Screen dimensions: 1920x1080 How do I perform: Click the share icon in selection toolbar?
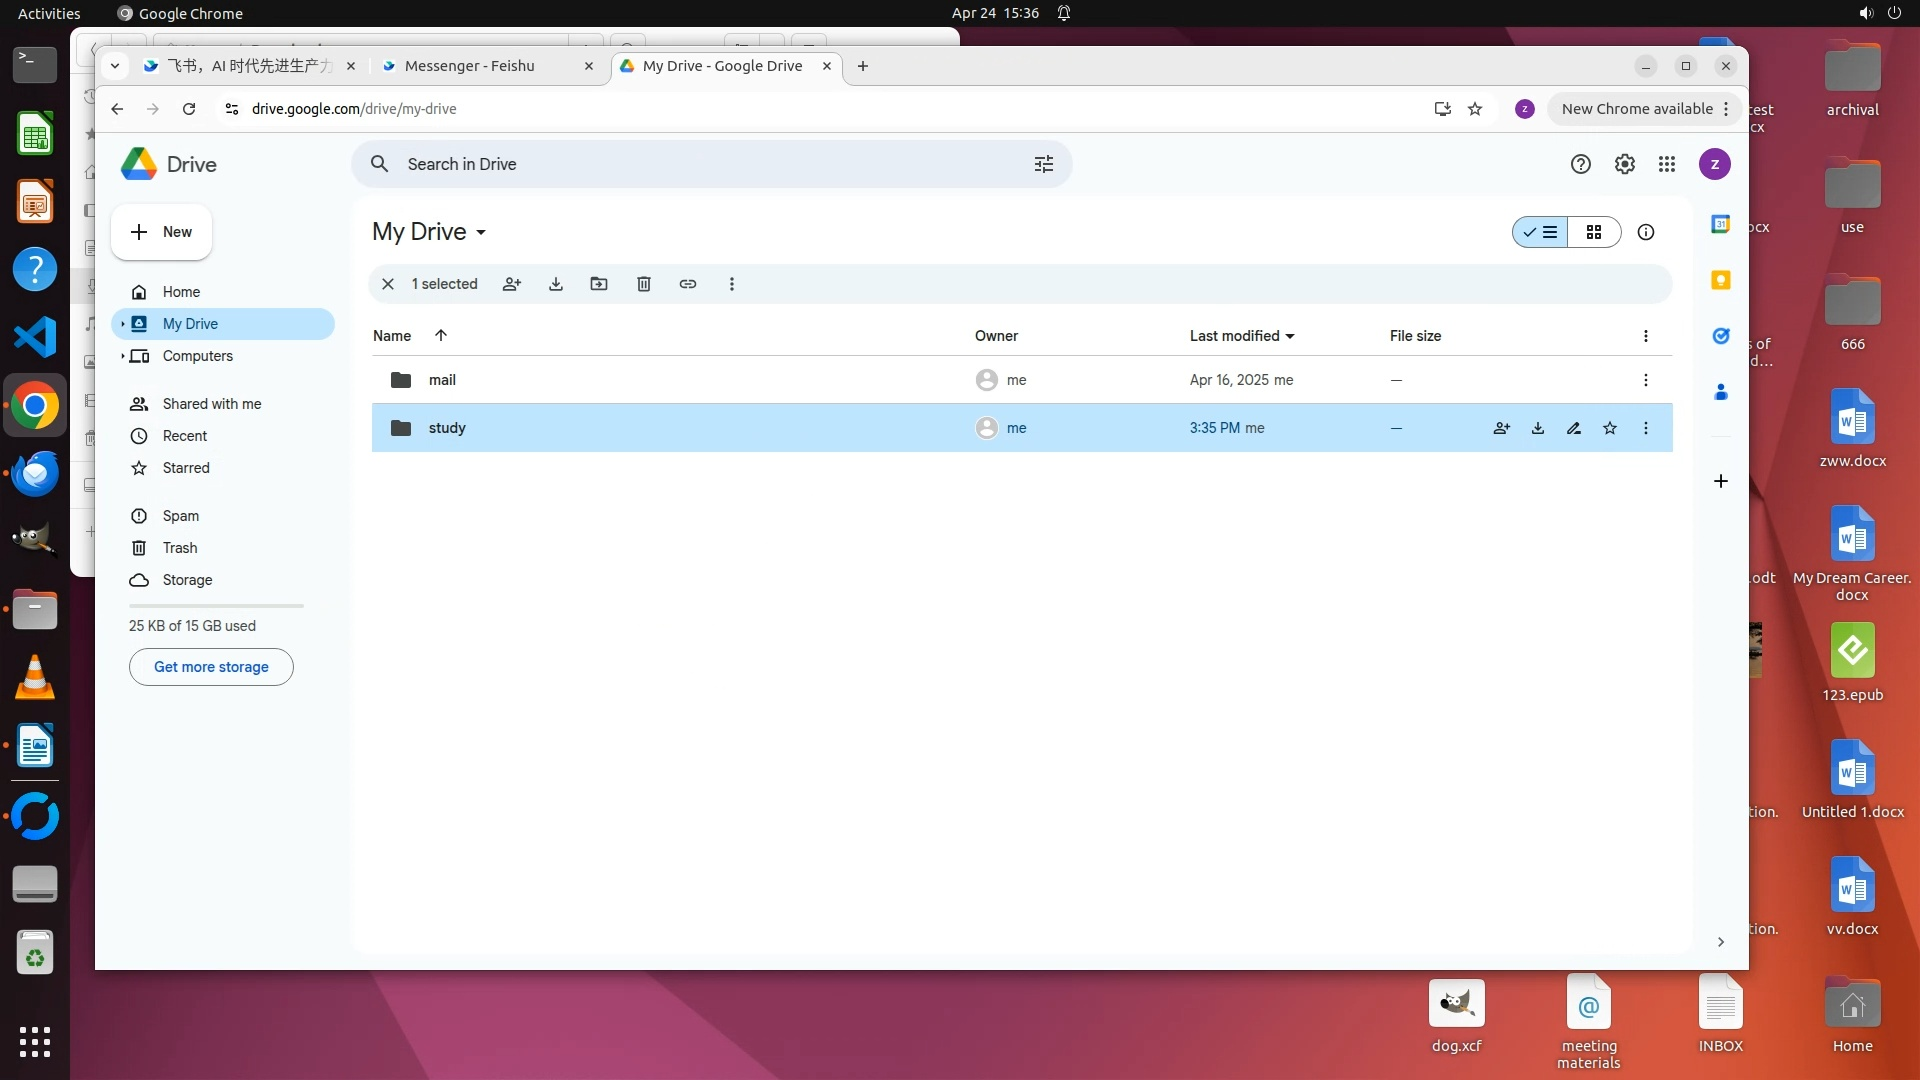[x=512, y=284]
